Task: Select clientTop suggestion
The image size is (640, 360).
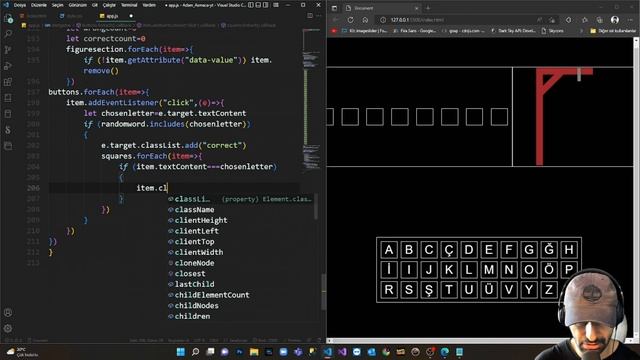Action: pyautogui.click(x=241, y=242)
